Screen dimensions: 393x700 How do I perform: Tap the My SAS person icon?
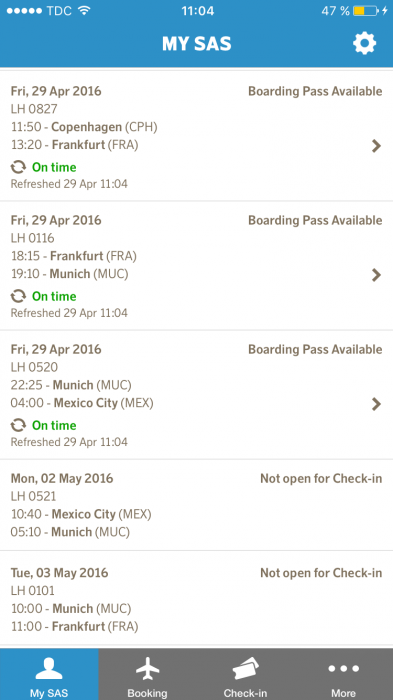[x=49, y=669]
